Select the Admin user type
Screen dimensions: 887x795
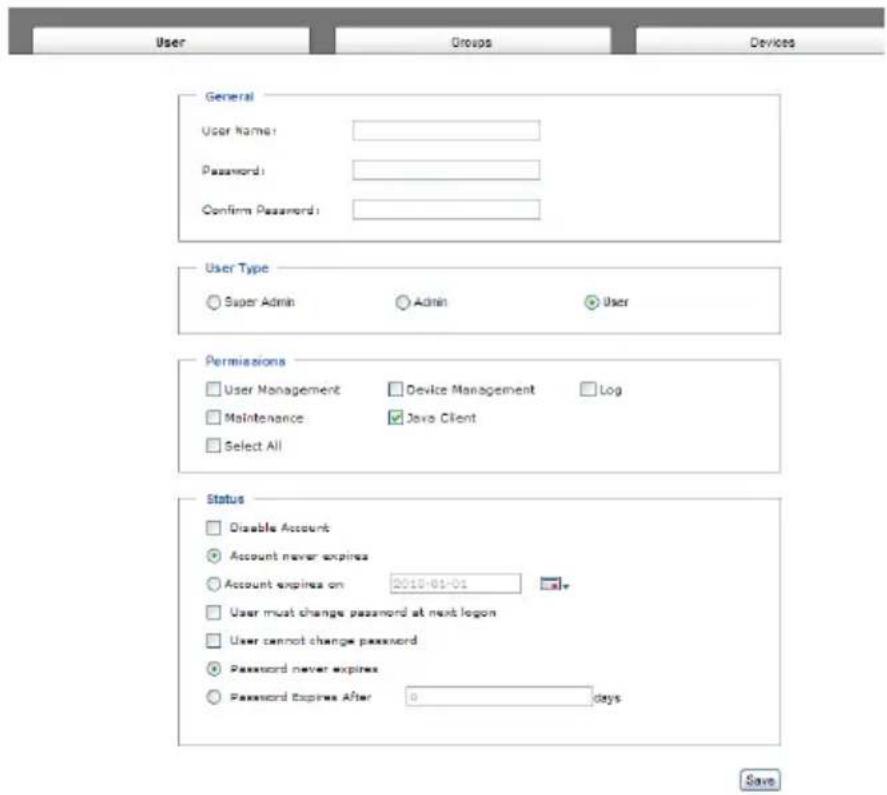click(402, 303)
